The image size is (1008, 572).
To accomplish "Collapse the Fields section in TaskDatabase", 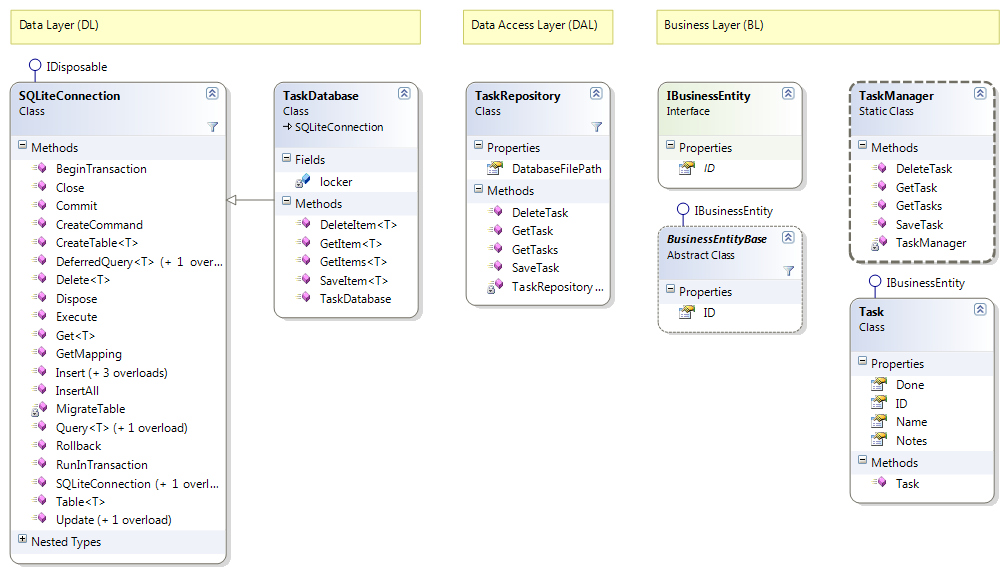I will [286, 159].
